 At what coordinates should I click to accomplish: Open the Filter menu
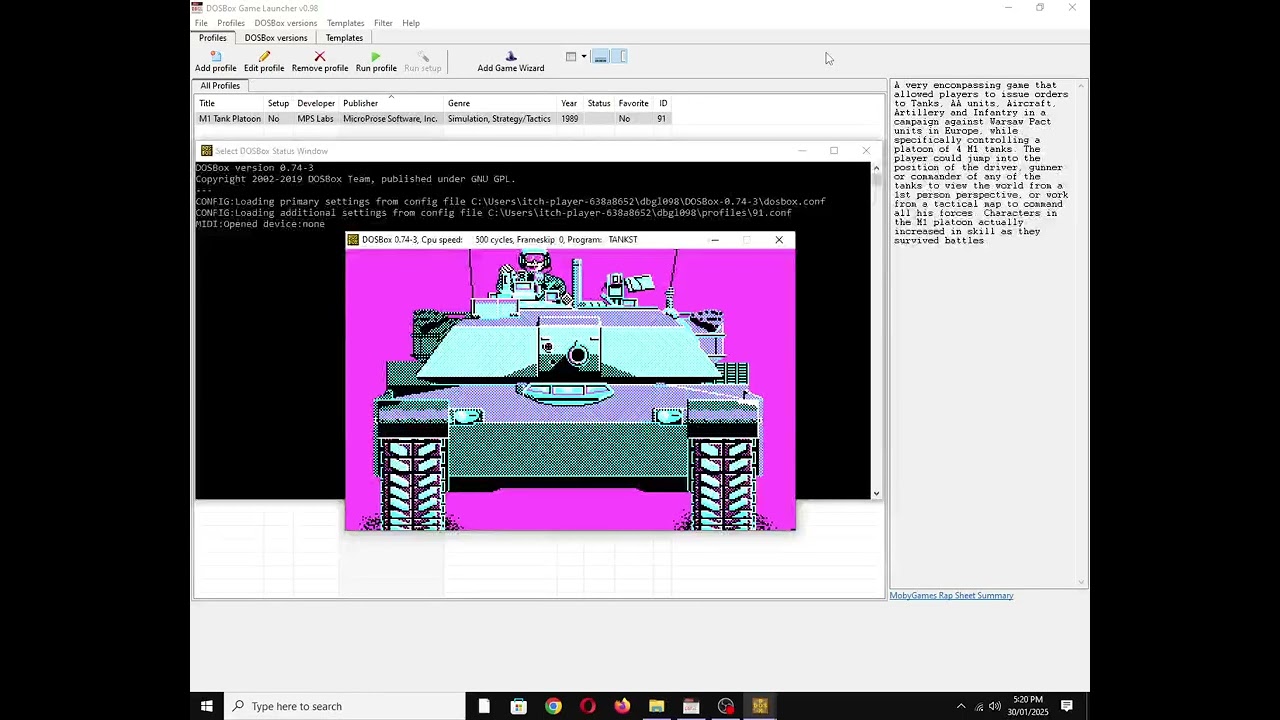(383, 23)
